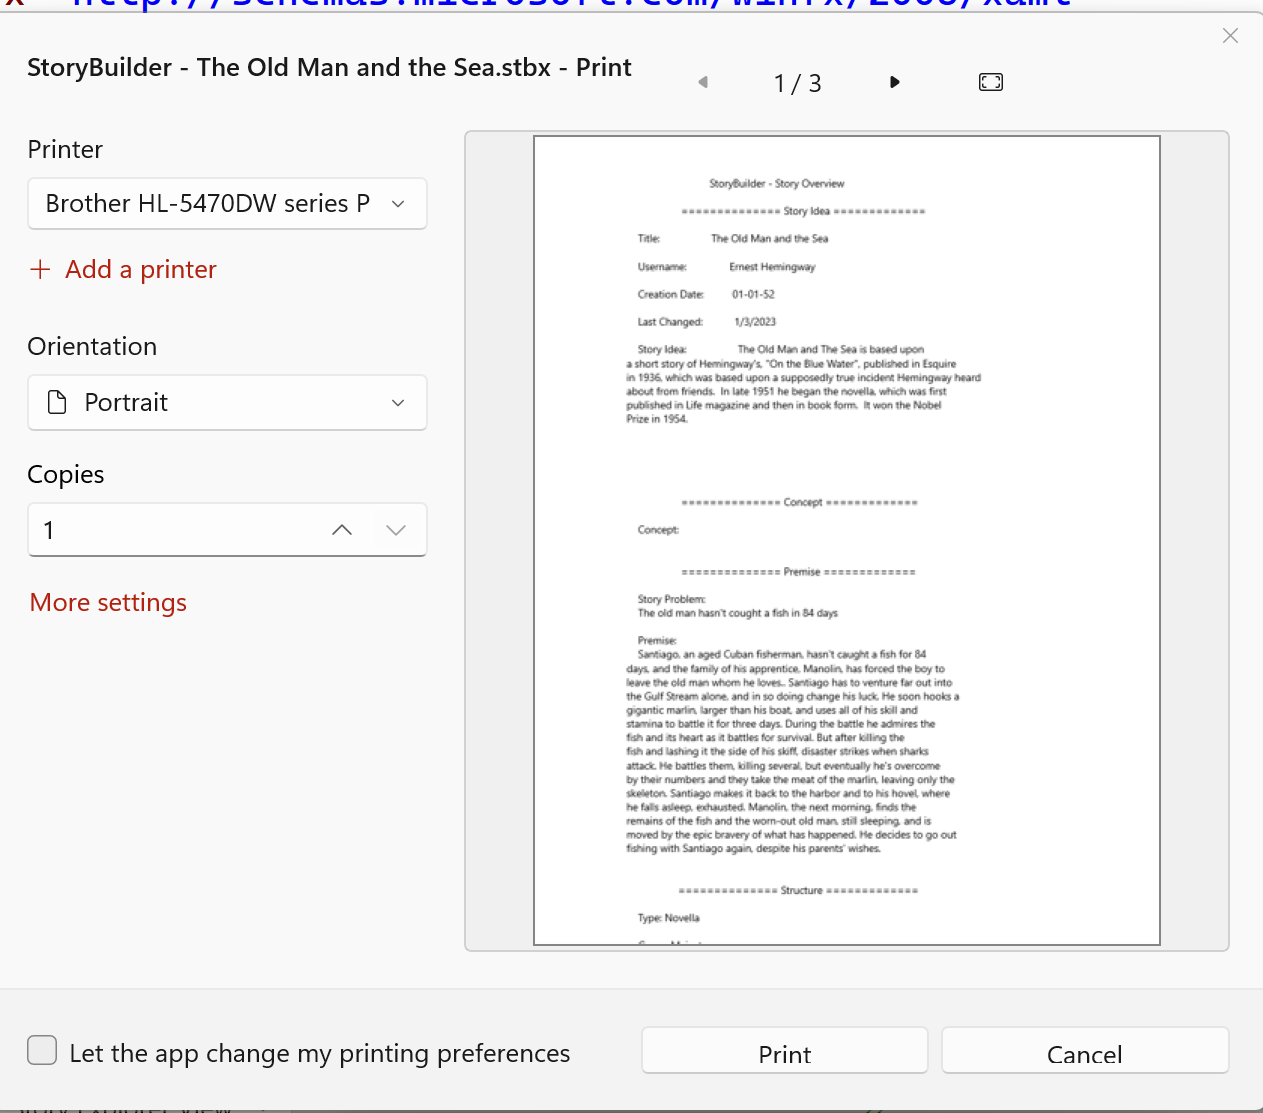Viewport: 1263px width, 1113px height.
Task: Click the Add a printer link
Action: [140, 270]
